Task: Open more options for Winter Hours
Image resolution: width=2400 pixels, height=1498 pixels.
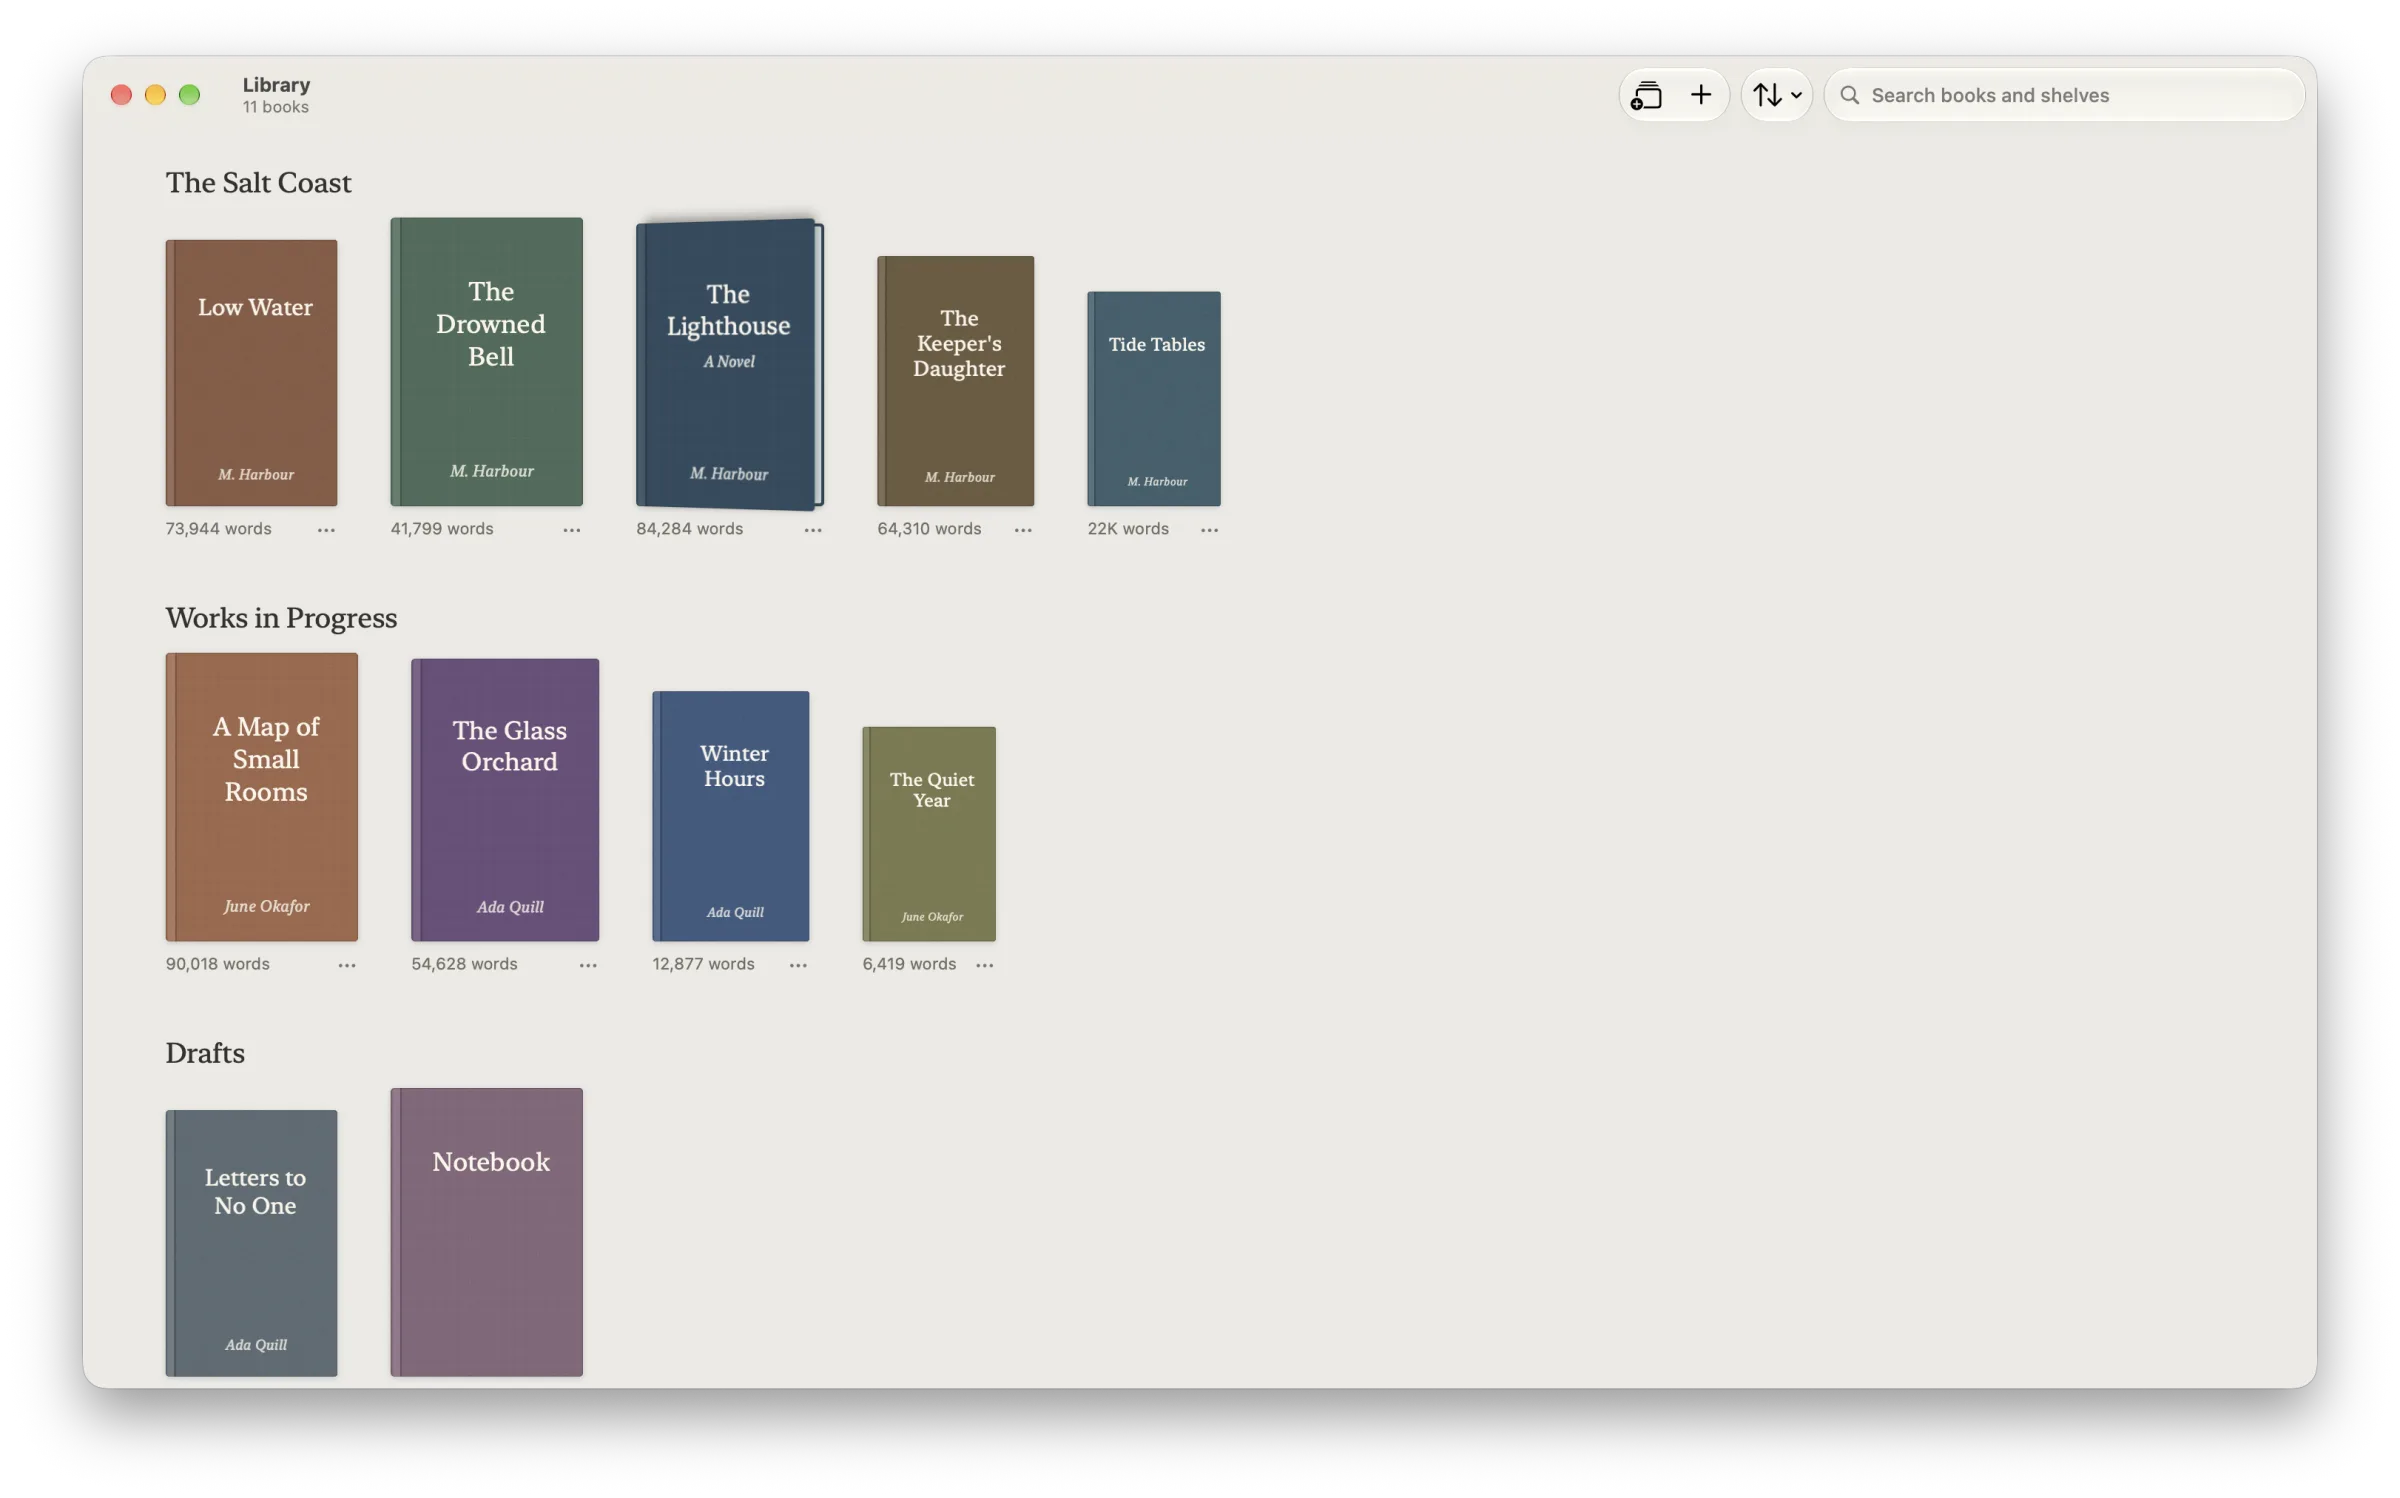Action: click(798, 965)
